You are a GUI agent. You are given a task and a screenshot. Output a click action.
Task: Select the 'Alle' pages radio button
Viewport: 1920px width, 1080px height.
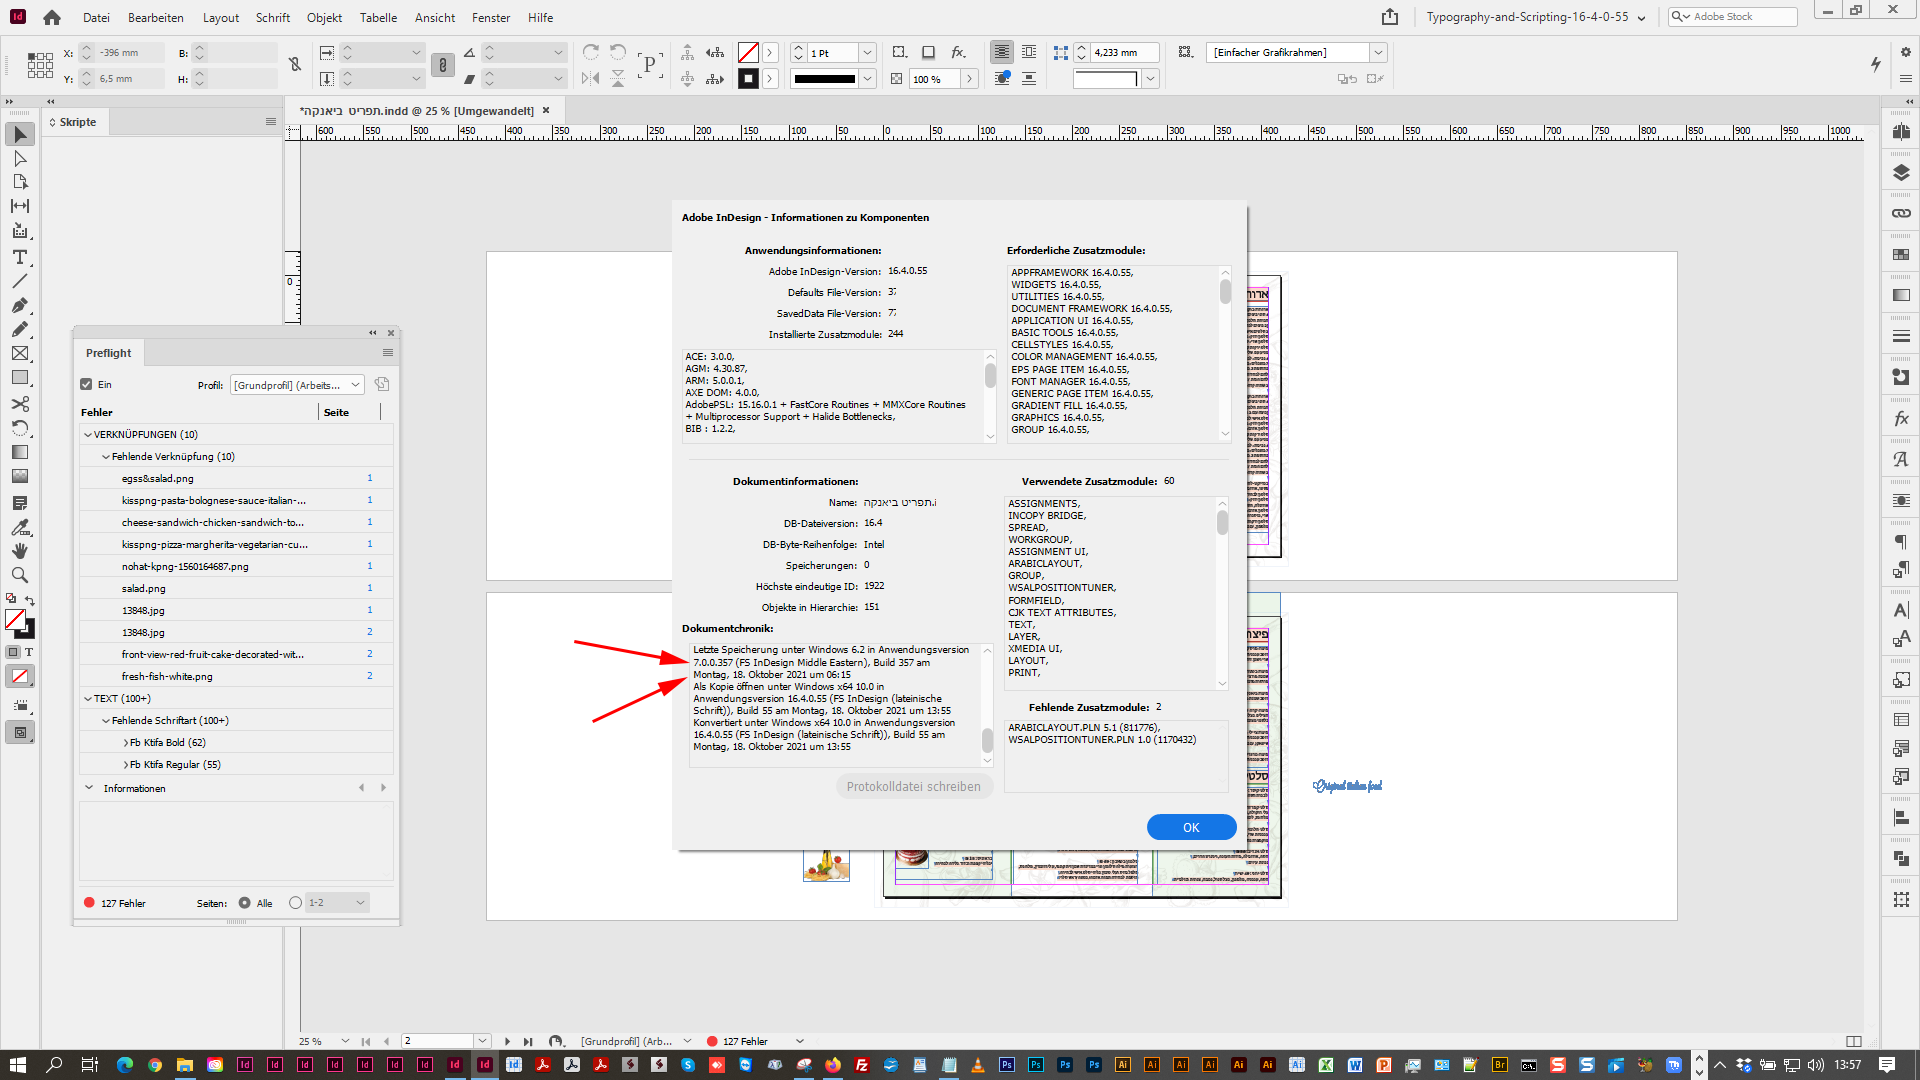(x=243, y=902)
